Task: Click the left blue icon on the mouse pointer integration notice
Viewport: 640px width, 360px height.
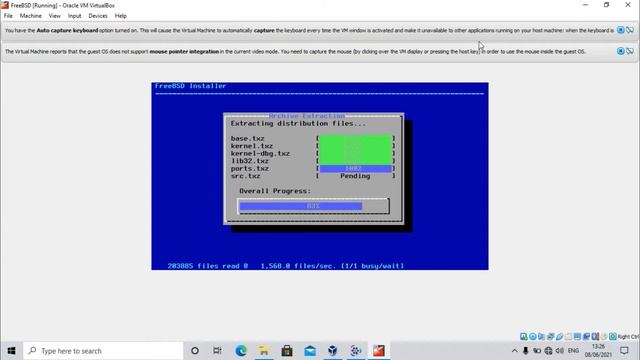Action: (x=620, y=51)
